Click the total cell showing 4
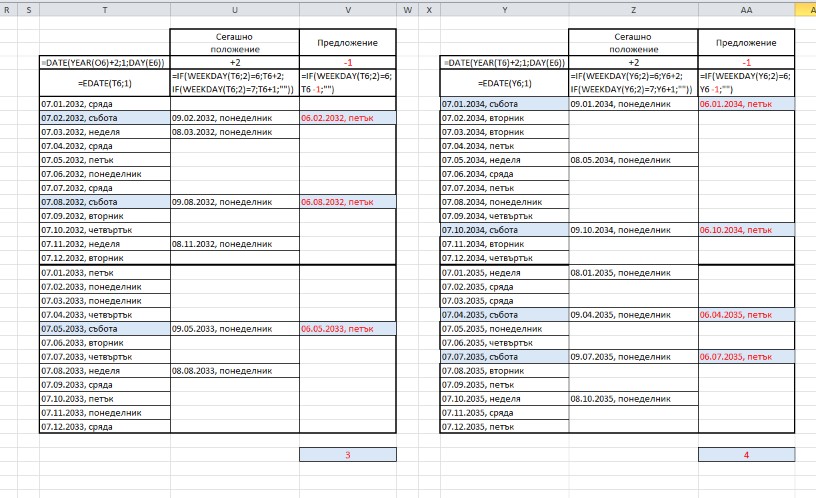816x498 pixels. [x=746, y=455]
